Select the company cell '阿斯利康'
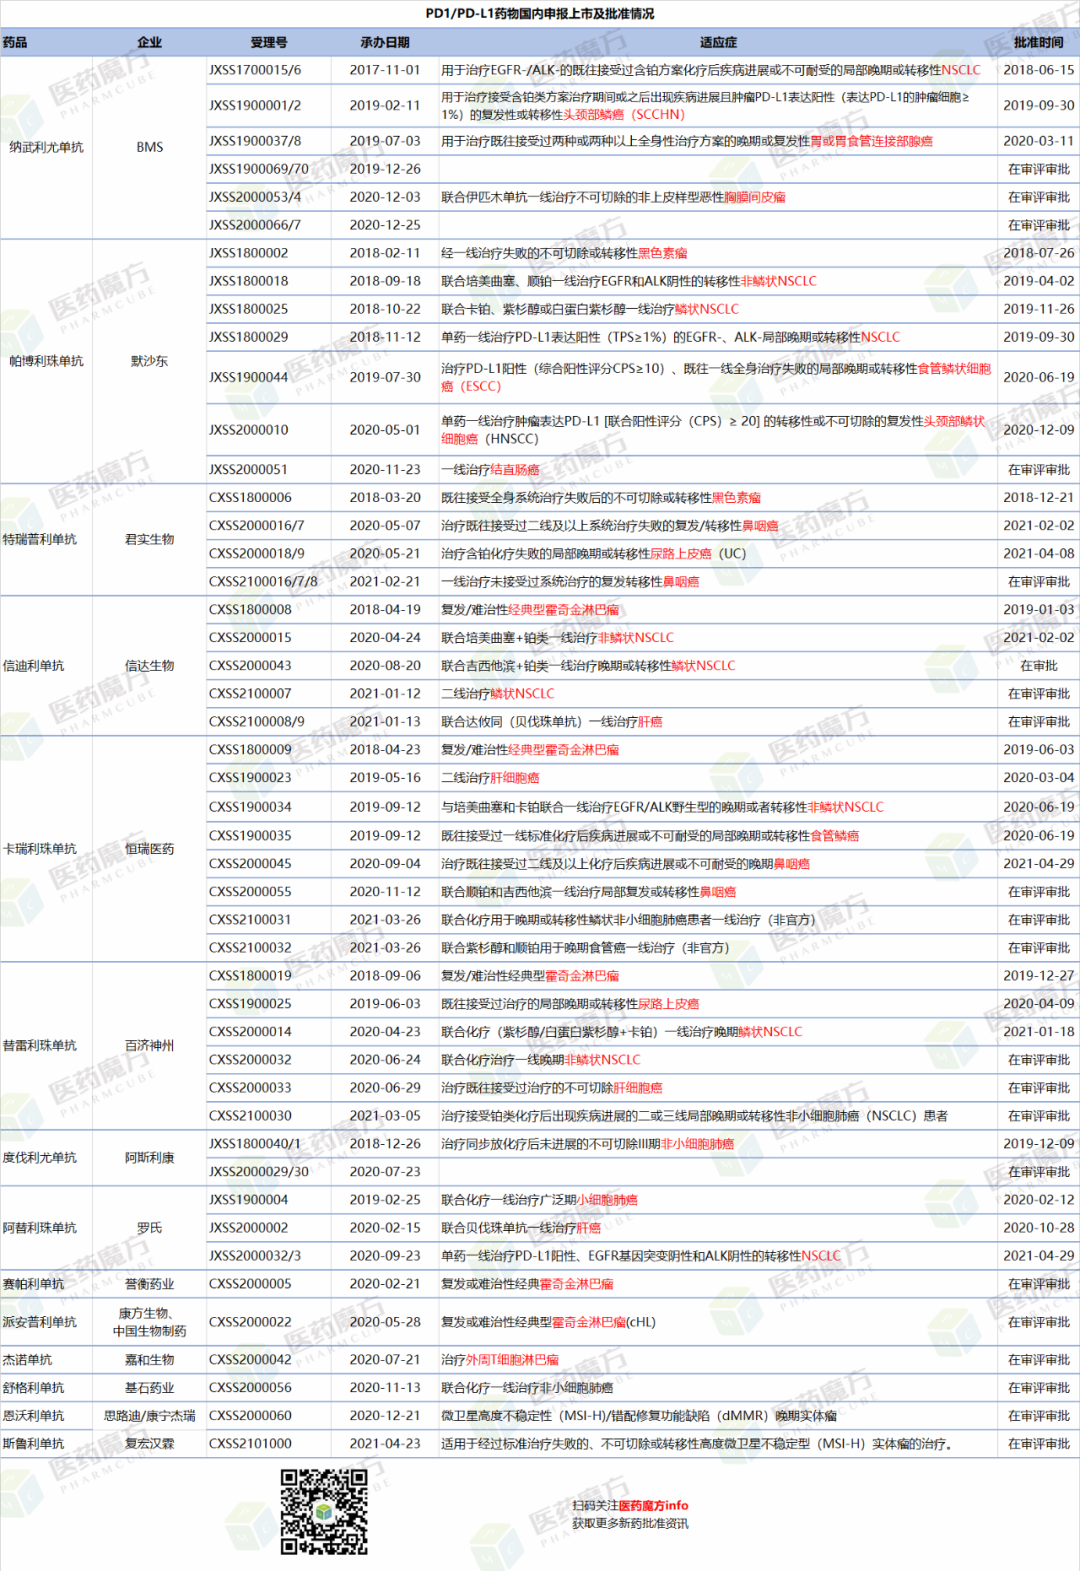Viewport: 1080px width, 1571px height. (x=150, y=1157)
